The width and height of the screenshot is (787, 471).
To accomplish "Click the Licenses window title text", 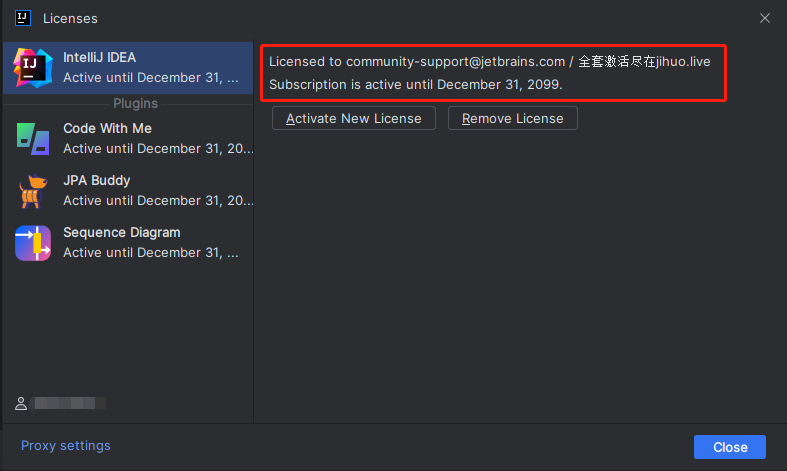I will [x=70, y=19].
